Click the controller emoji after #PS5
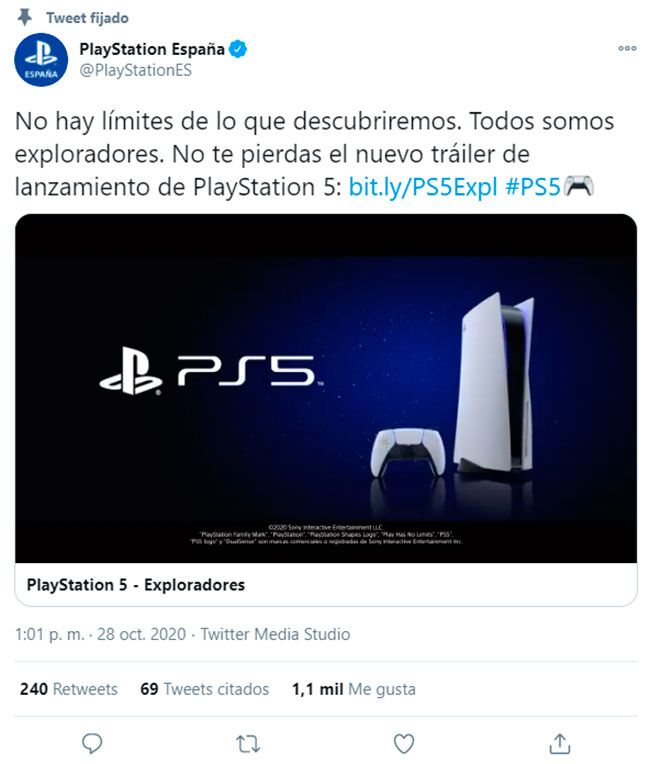 pos(578,186)
